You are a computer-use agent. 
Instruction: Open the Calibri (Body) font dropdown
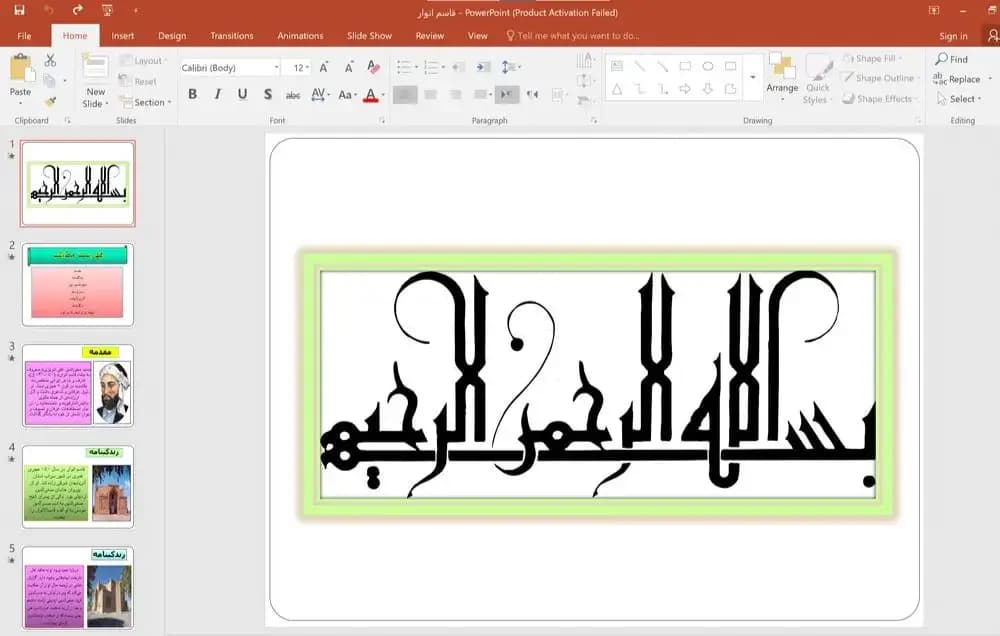coord(276,67)
